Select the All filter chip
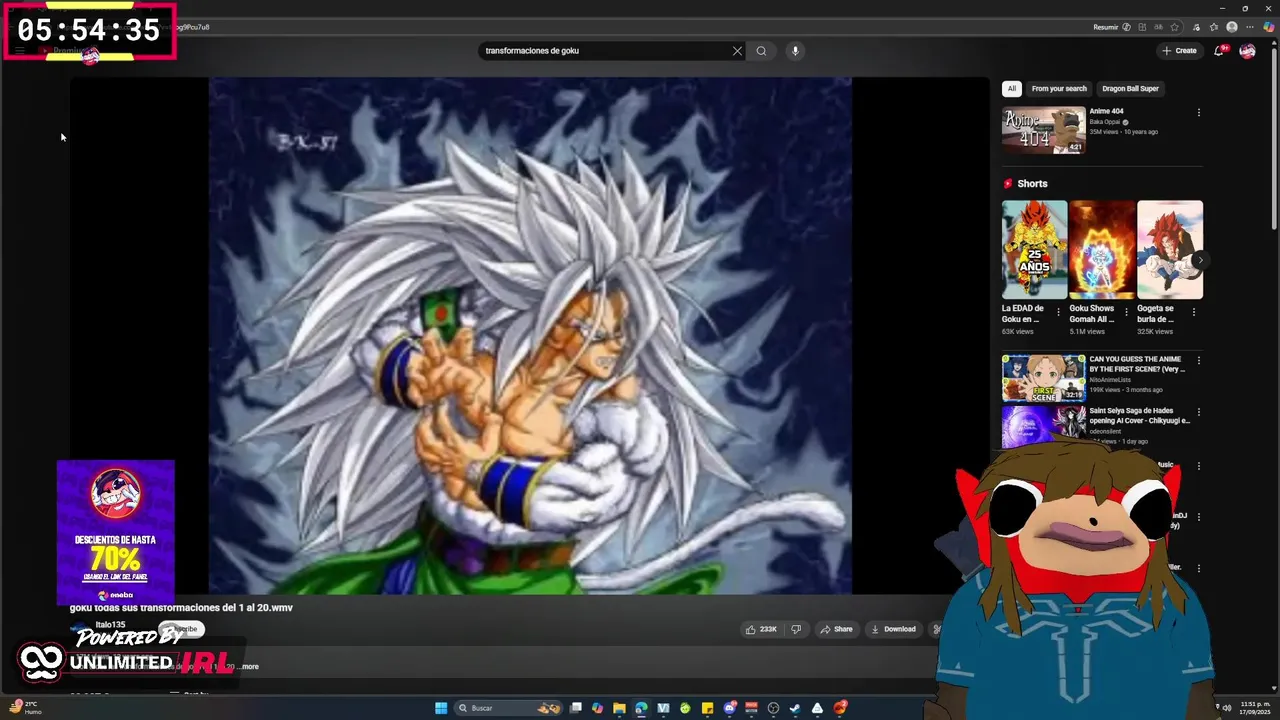 1012,89
